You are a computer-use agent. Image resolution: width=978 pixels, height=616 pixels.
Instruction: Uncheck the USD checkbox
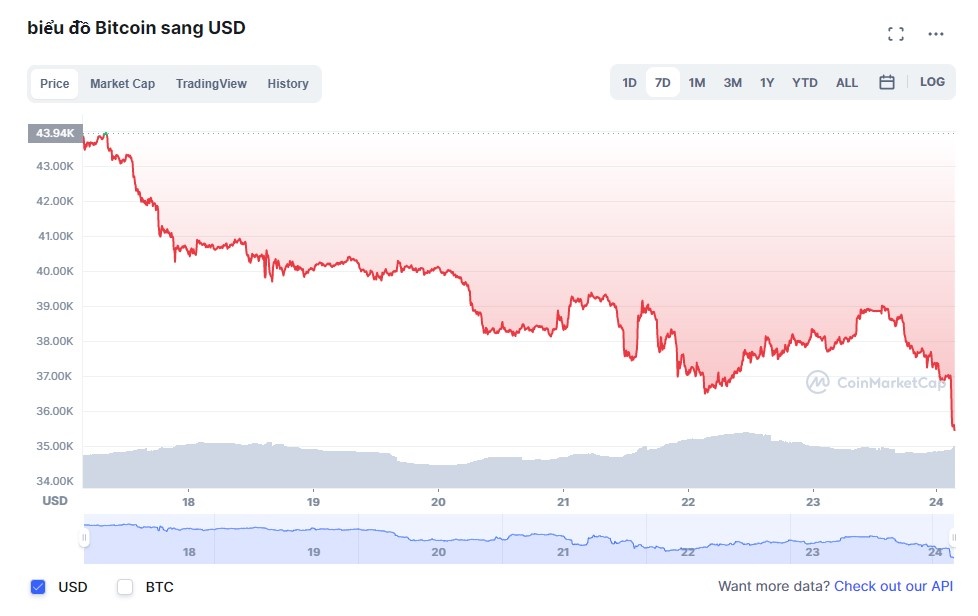click(38, 587)
